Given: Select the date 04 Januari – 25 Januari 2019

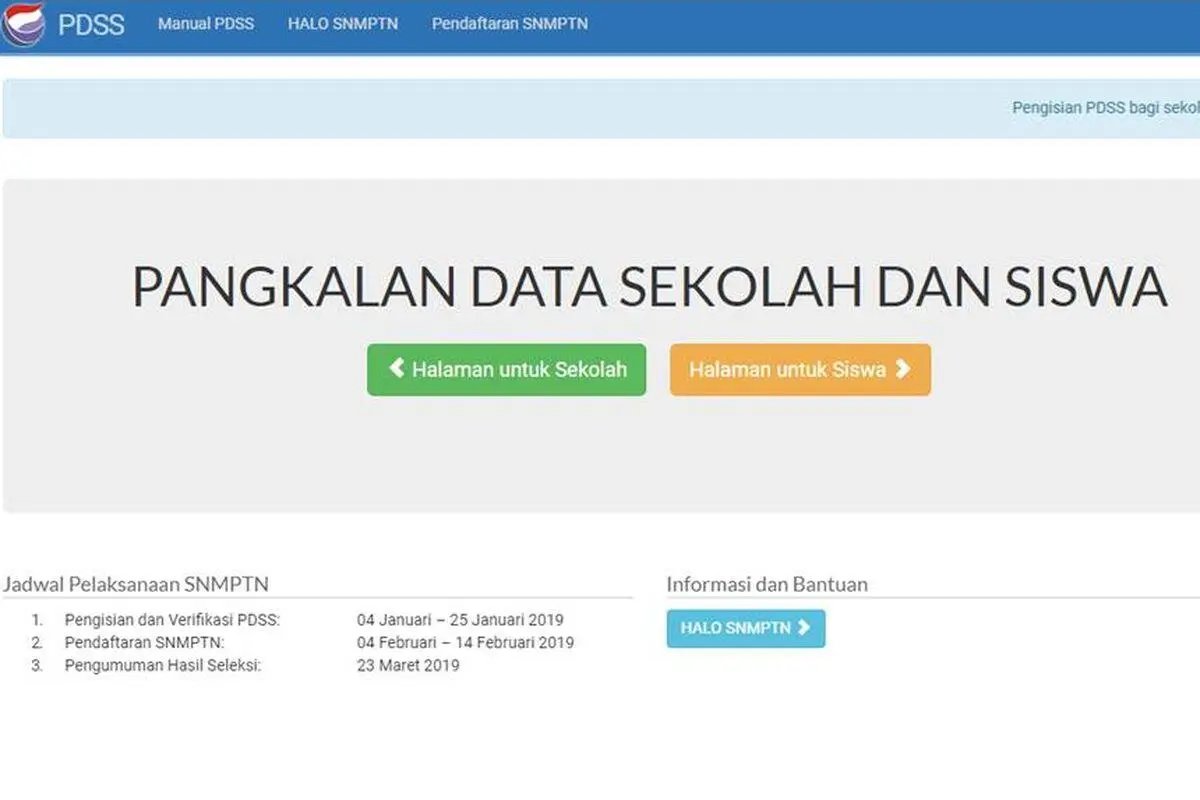Looking at the screenshot, I should (x=461, y=620).
